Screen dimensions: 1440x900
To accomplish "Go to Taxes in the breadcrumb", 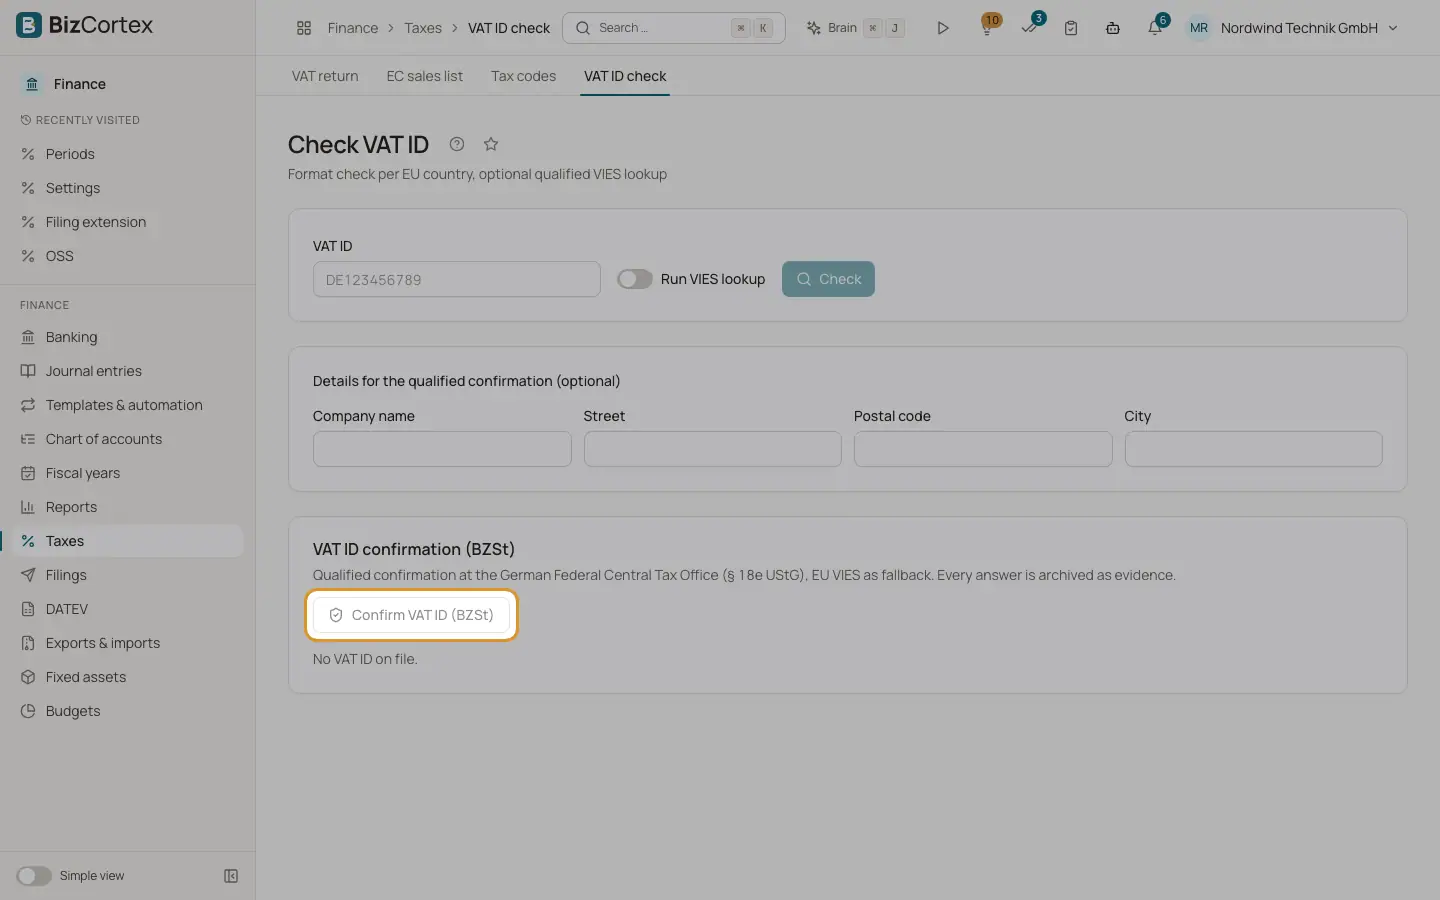I will (423, 28).
